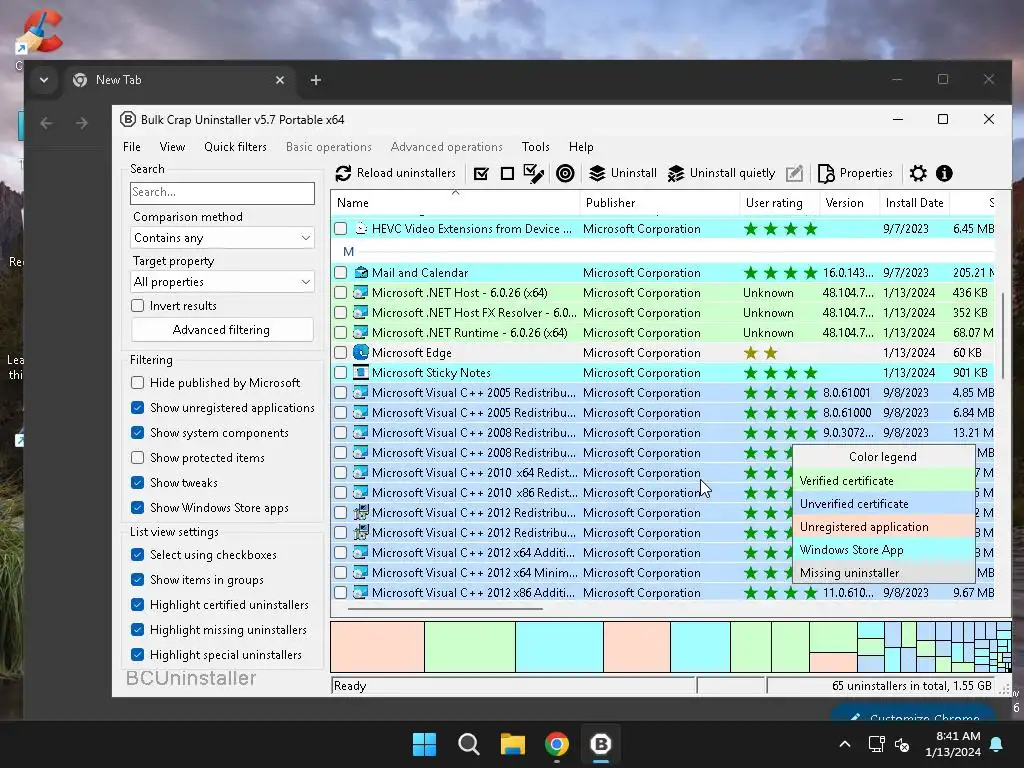This screenshot has height=768, width=1024.
Task: Click the invert selection toolbar icon
Action: [x=534, y=173]
